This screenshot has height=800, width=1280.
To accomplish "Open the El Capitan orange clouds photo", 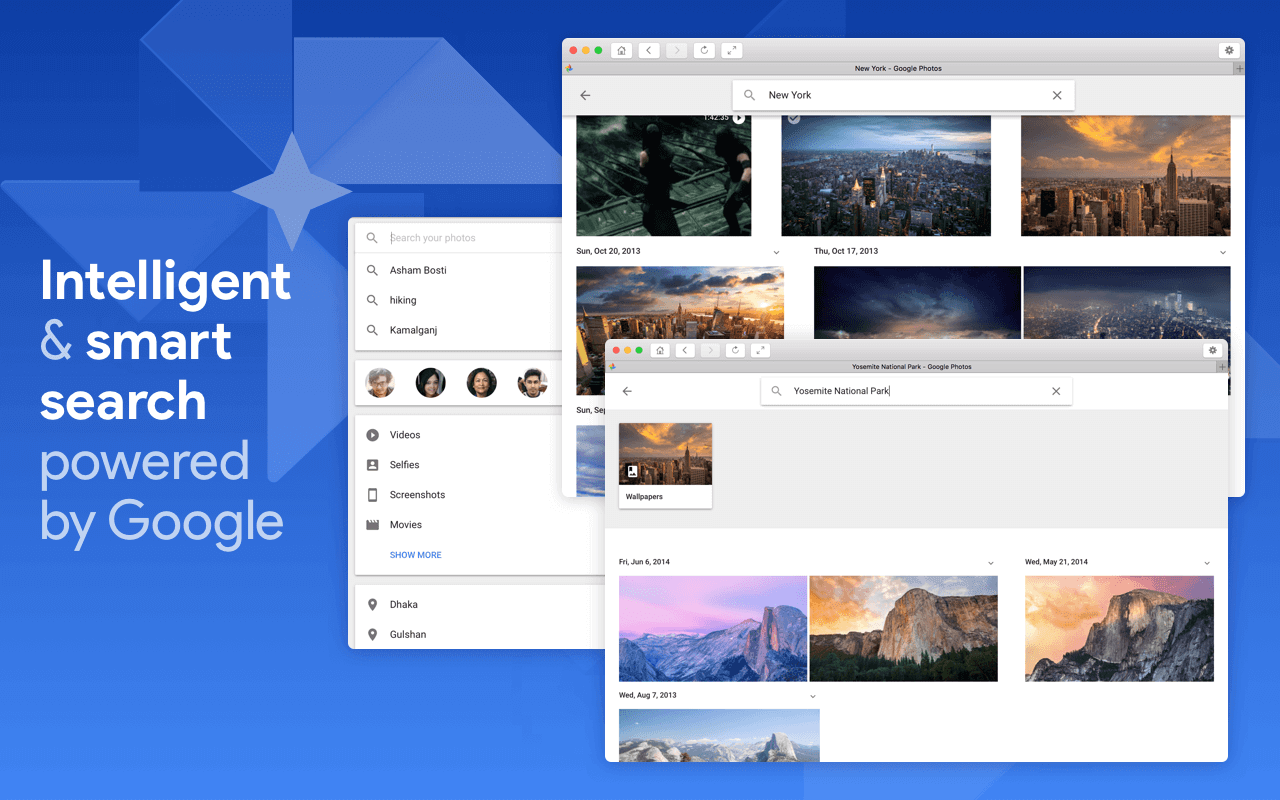I will pyautogui.click(x=903, y=628).
